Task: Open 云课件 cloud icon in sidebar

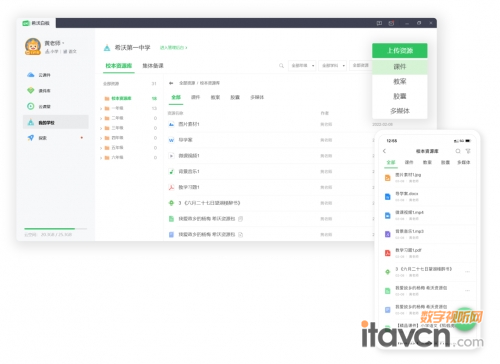Action: pos(31,75)
